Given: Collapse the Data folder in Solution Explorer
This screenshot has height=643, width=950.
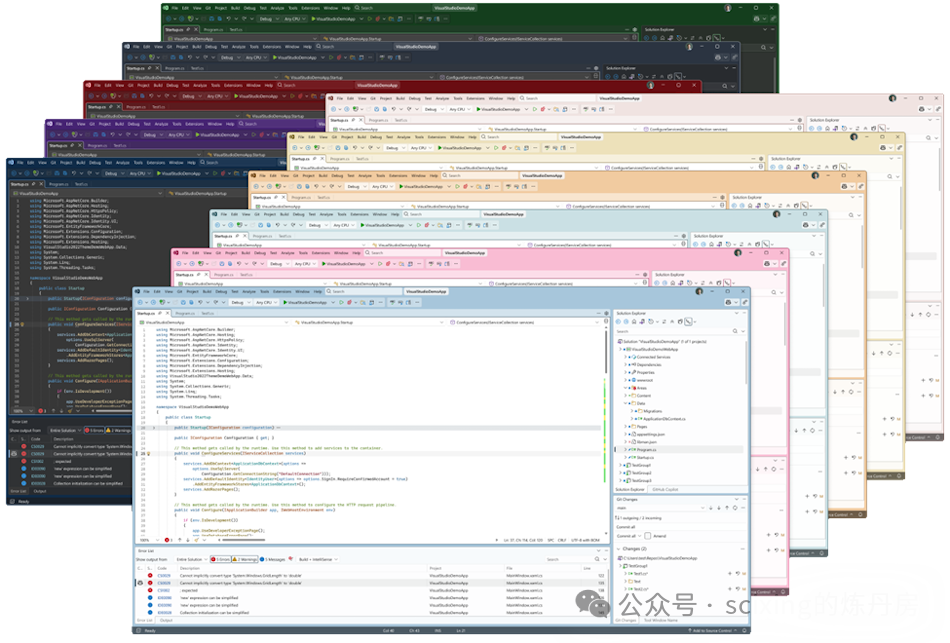Looking at the screenshot, I should coord(625,402).
